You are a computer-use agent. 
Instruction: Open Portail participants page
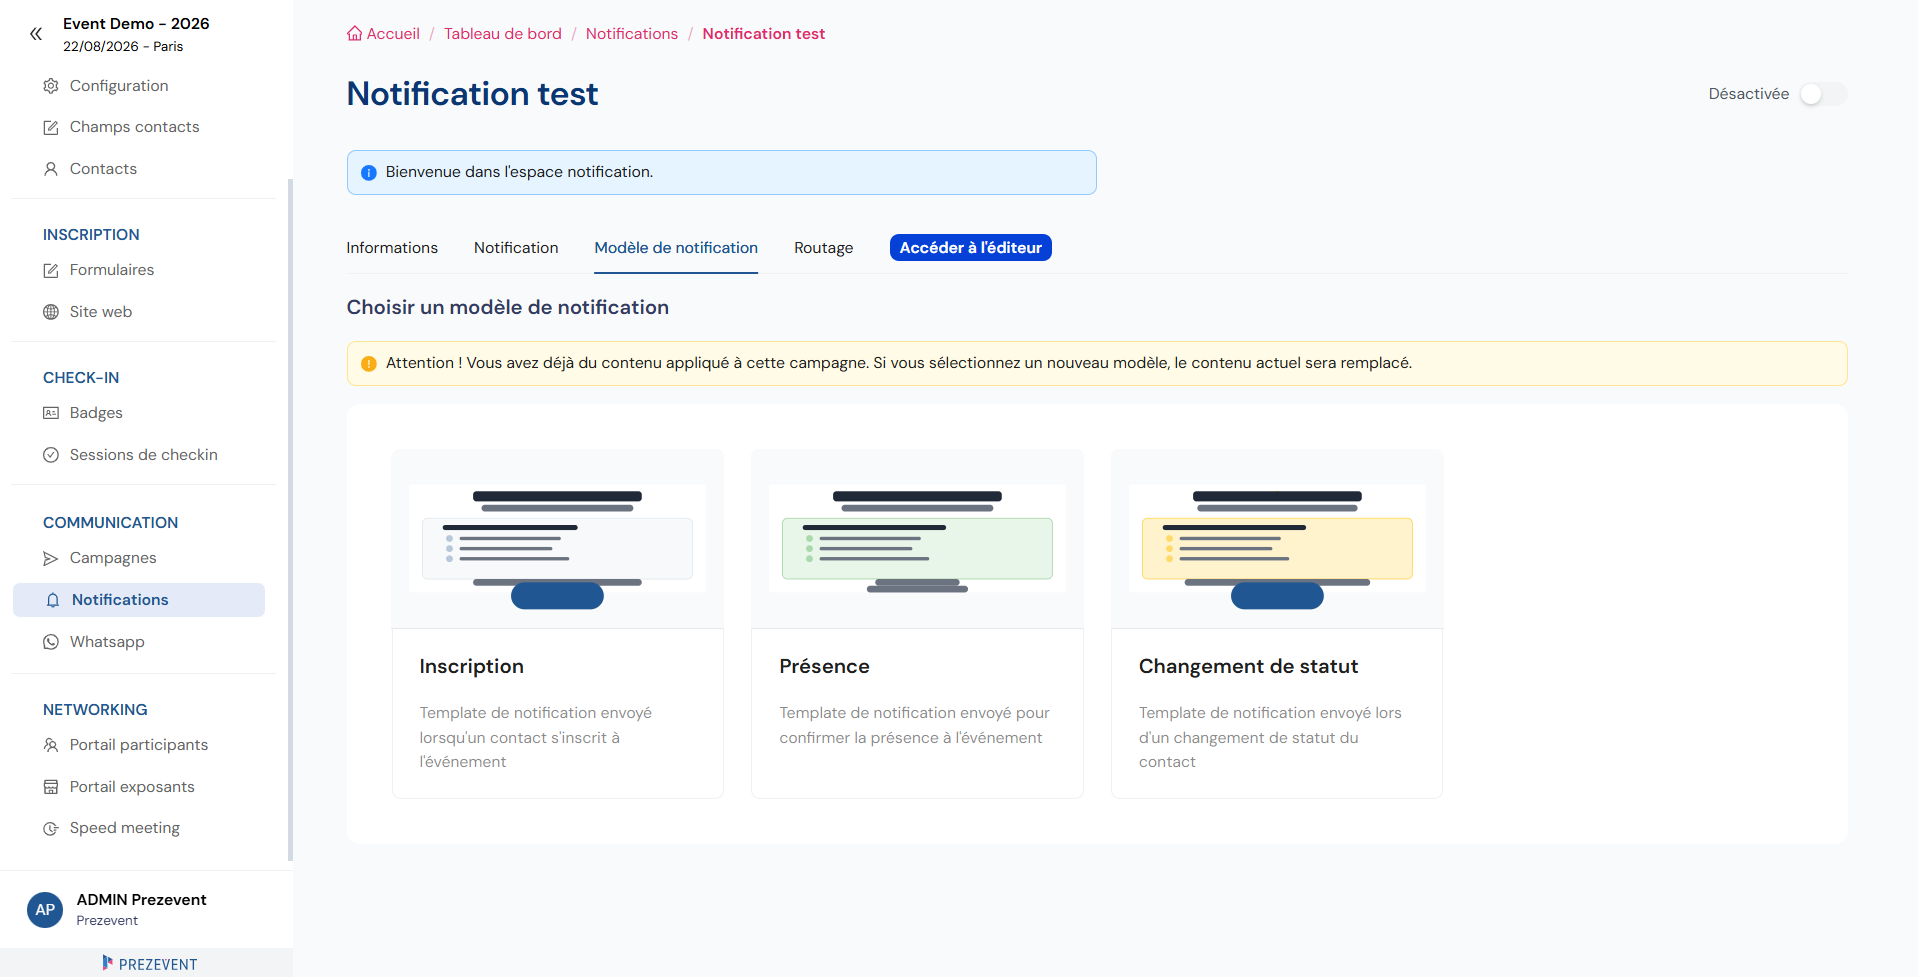click(x=139, y=745)
